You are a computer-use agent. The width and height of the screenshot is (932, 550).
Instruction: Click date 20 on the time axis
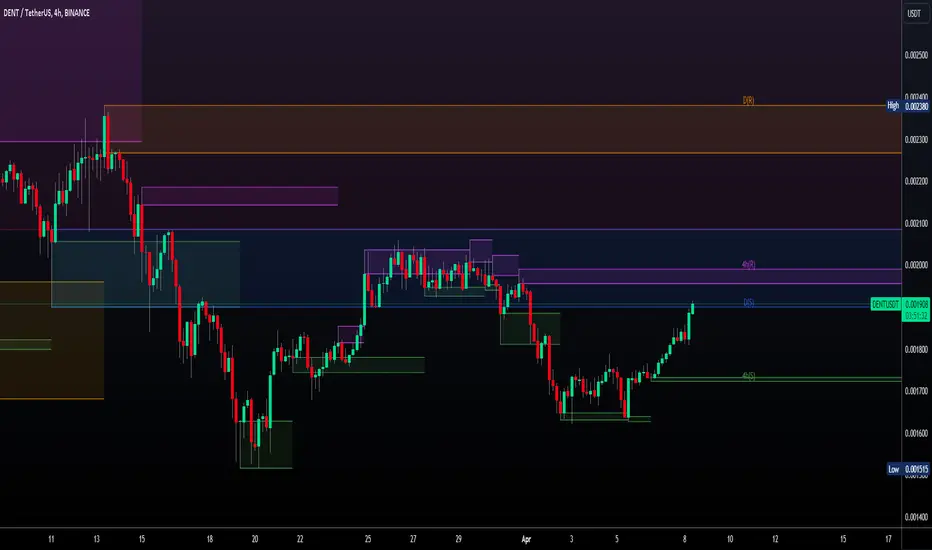pos(254,539)
